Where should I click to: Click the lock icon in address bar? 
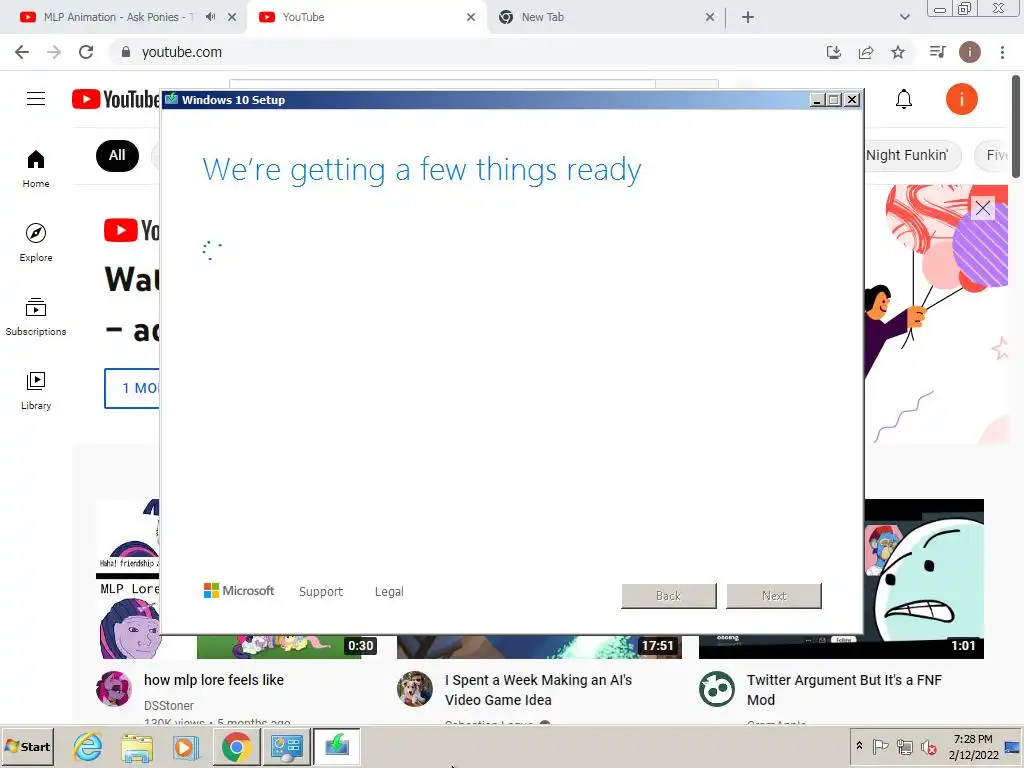(126, 52)
